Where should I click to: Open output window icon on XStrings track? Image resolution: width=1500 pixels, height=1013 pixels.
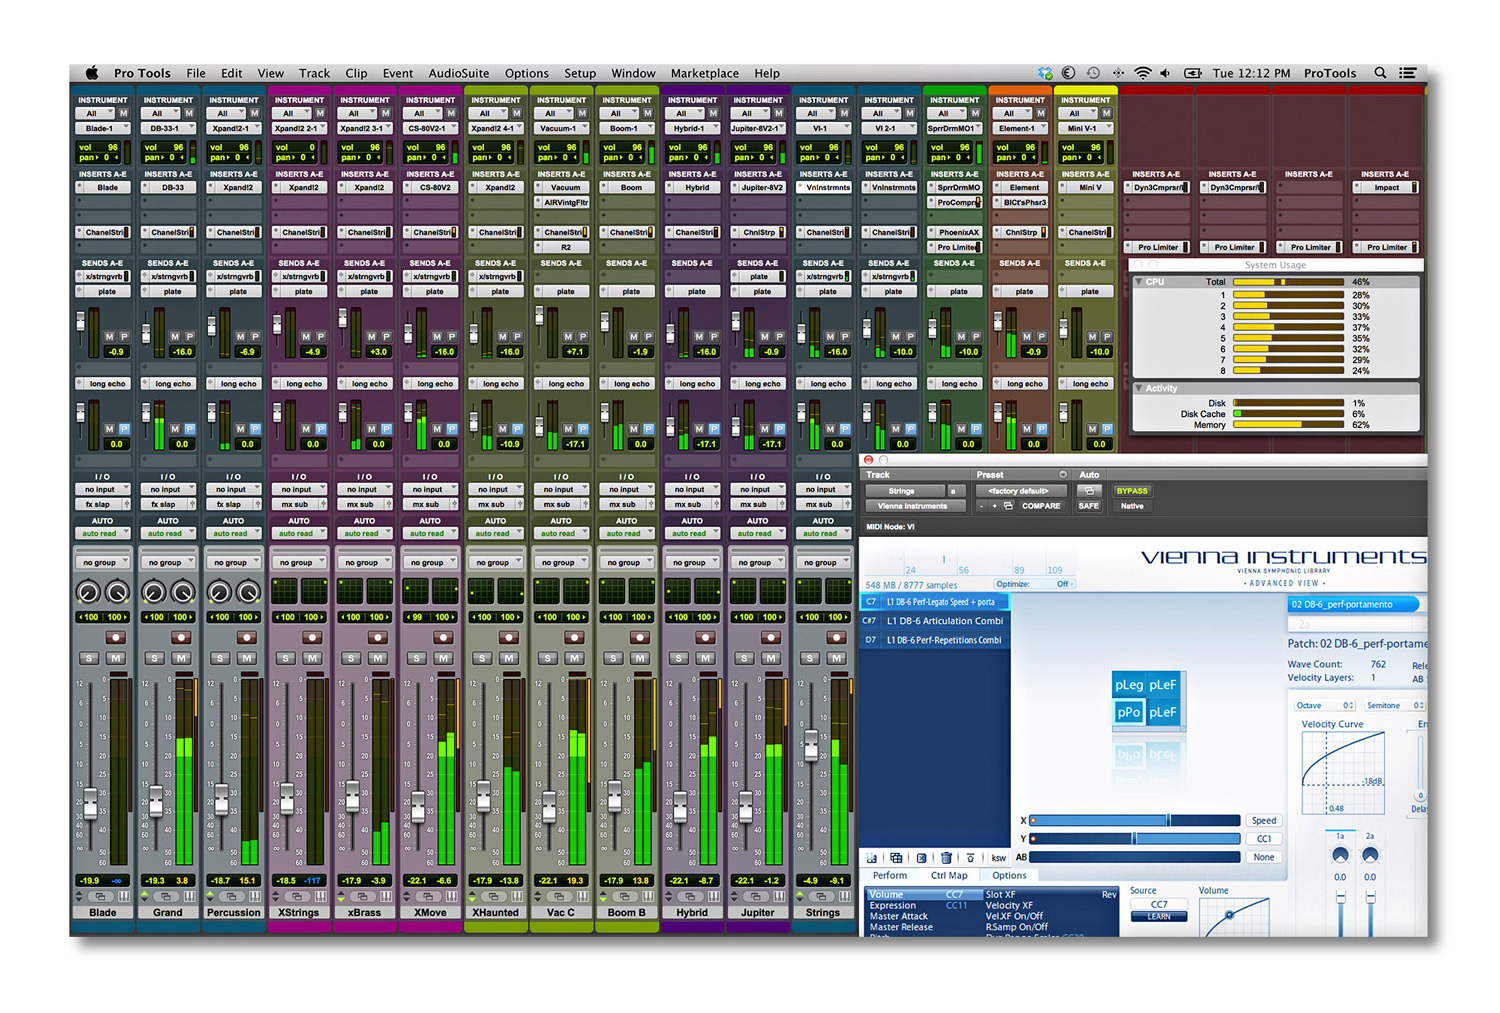click(297, 897)
